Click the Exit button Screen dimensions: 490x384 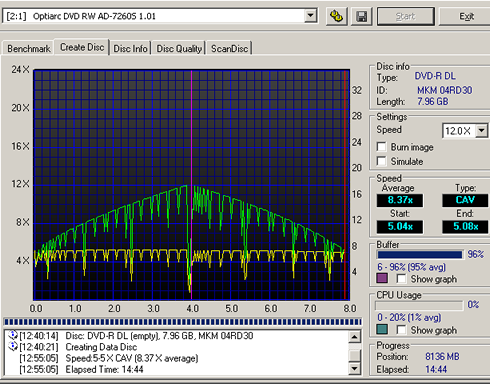point(466,16)
